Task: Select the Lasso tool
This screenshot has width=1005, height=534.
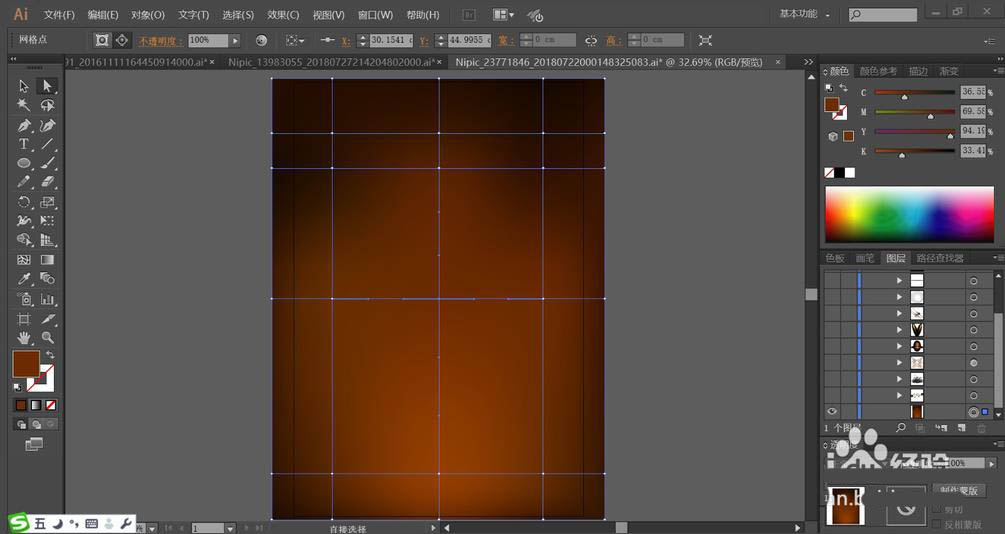Action: tap(47, 105)
